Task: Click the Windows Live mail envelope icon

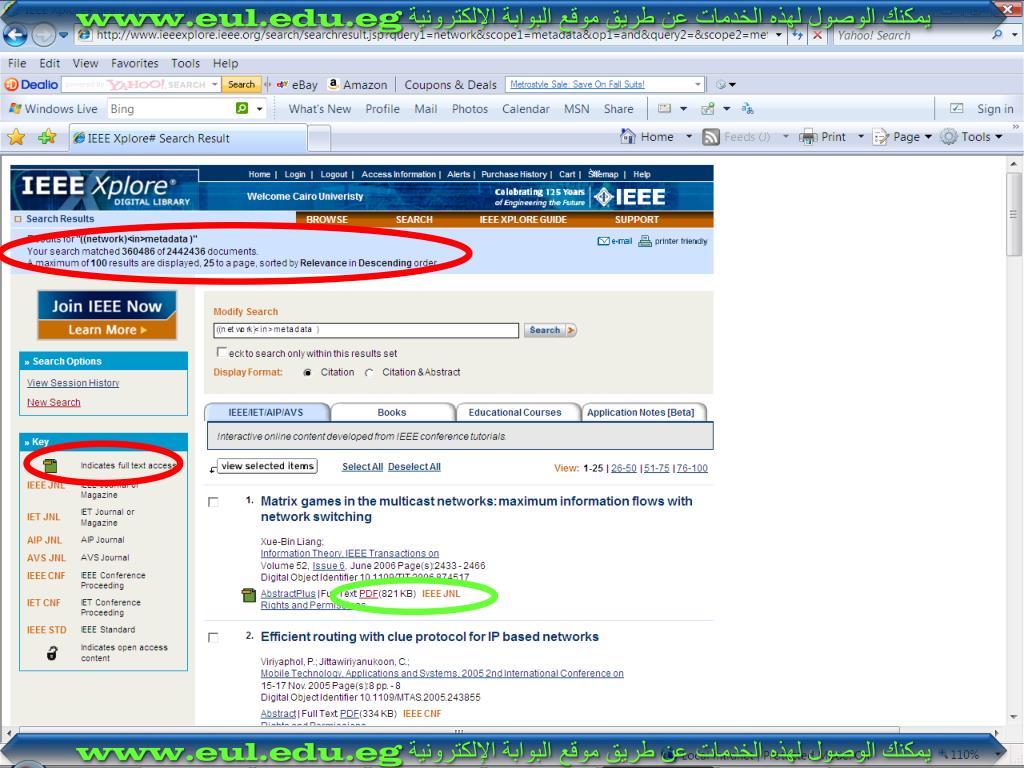Action: 664,108
